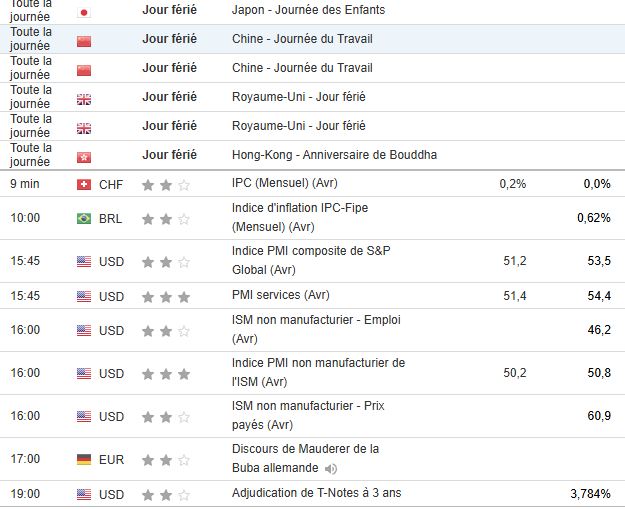Click the Japan flag icon
This screenshot has width=625, height=509.
click(84, 11)
